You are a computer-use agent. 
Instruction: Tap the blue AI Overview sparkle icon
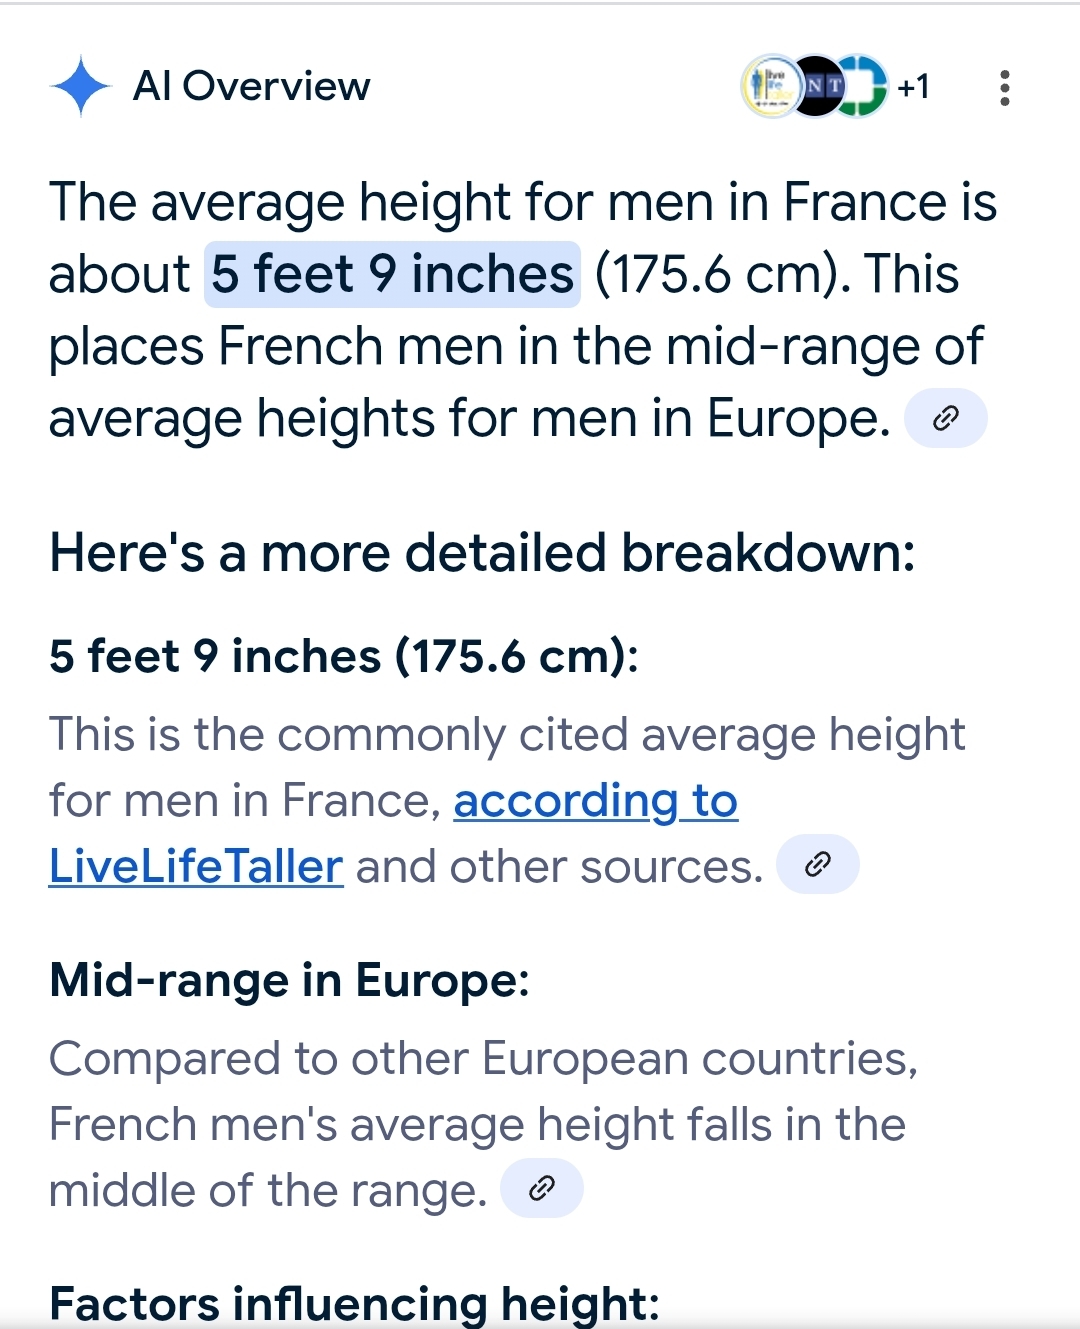coord(80,87)
